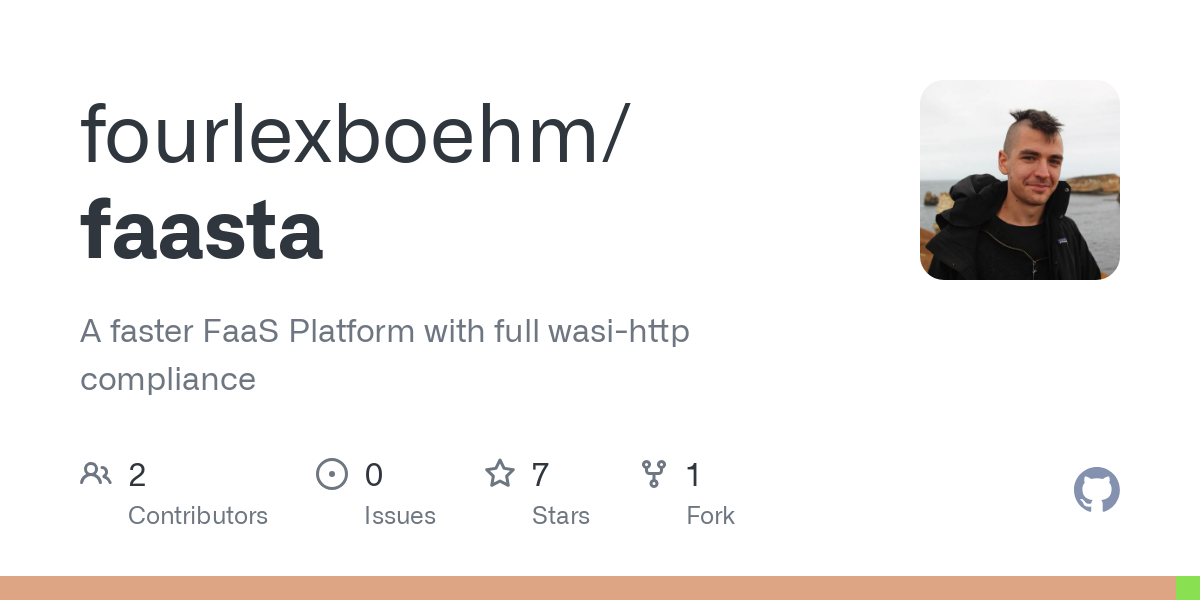The height and width of the screenshot is (600, 1200).
Task: Open the fourlexboehm profile avatar photo
Action: 1020,180
